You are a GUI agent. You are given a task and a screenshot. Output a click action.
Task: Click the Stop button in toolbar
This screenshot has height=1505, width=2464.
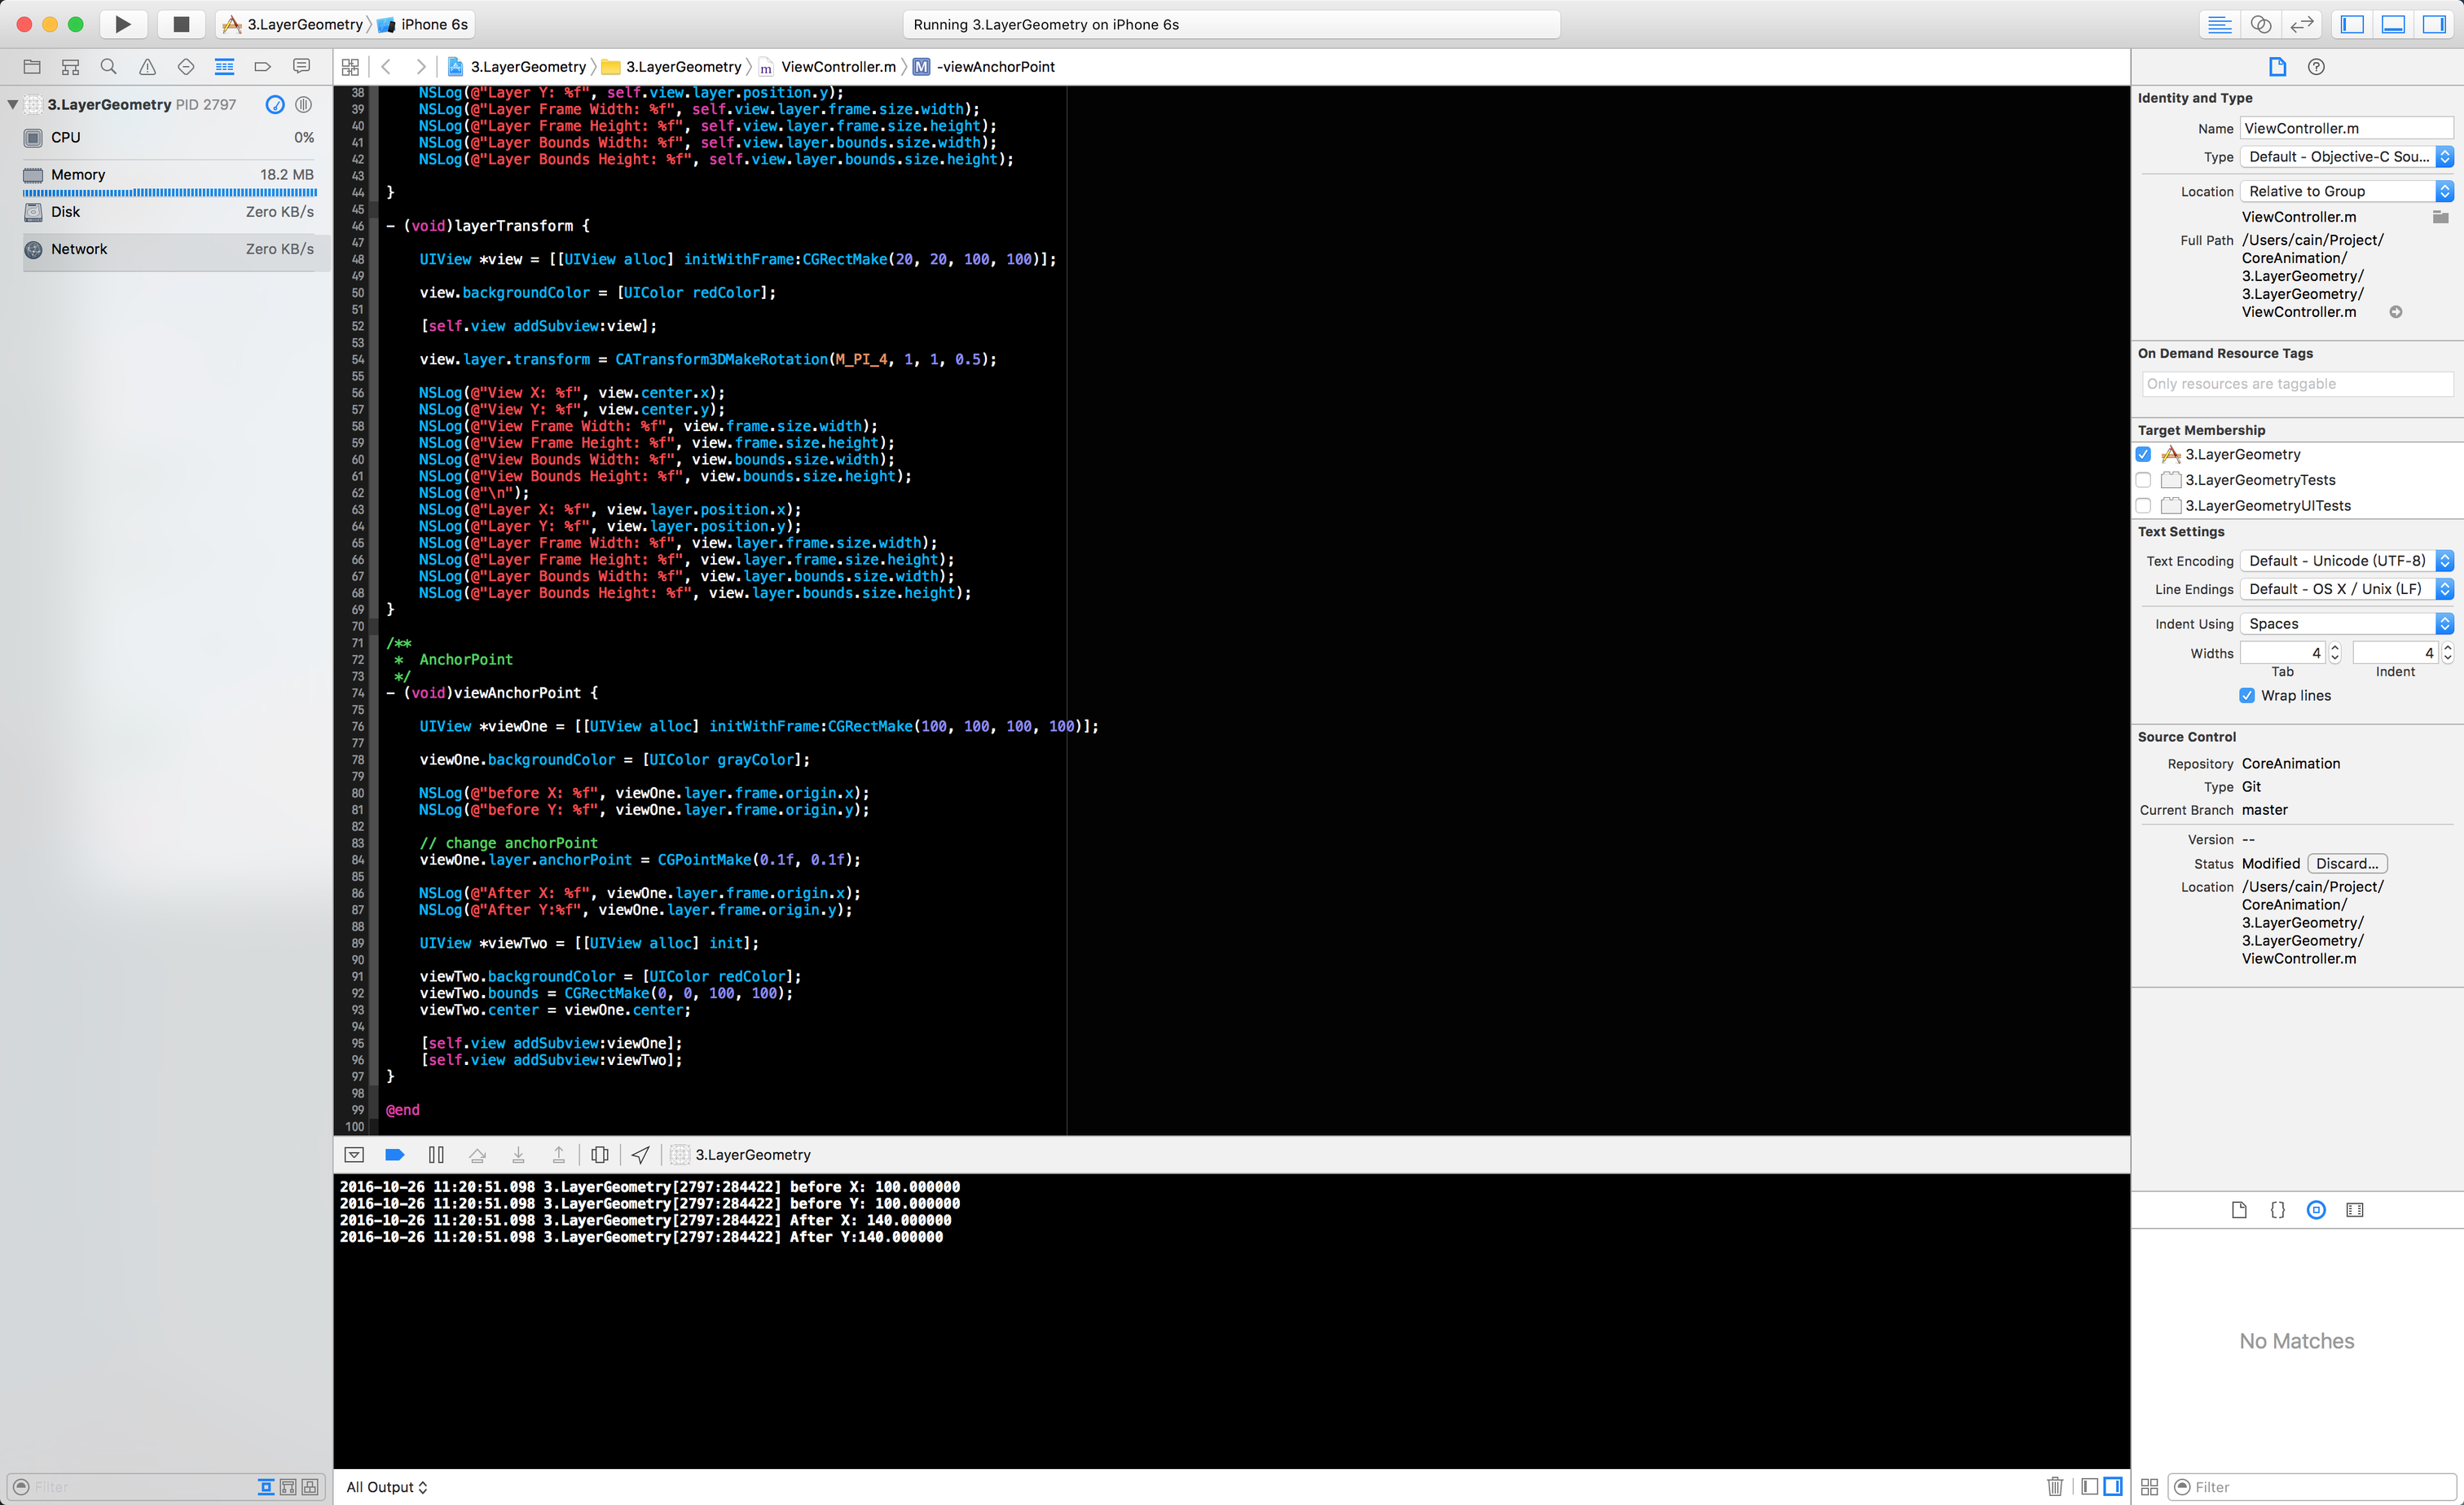pos(181,24)
